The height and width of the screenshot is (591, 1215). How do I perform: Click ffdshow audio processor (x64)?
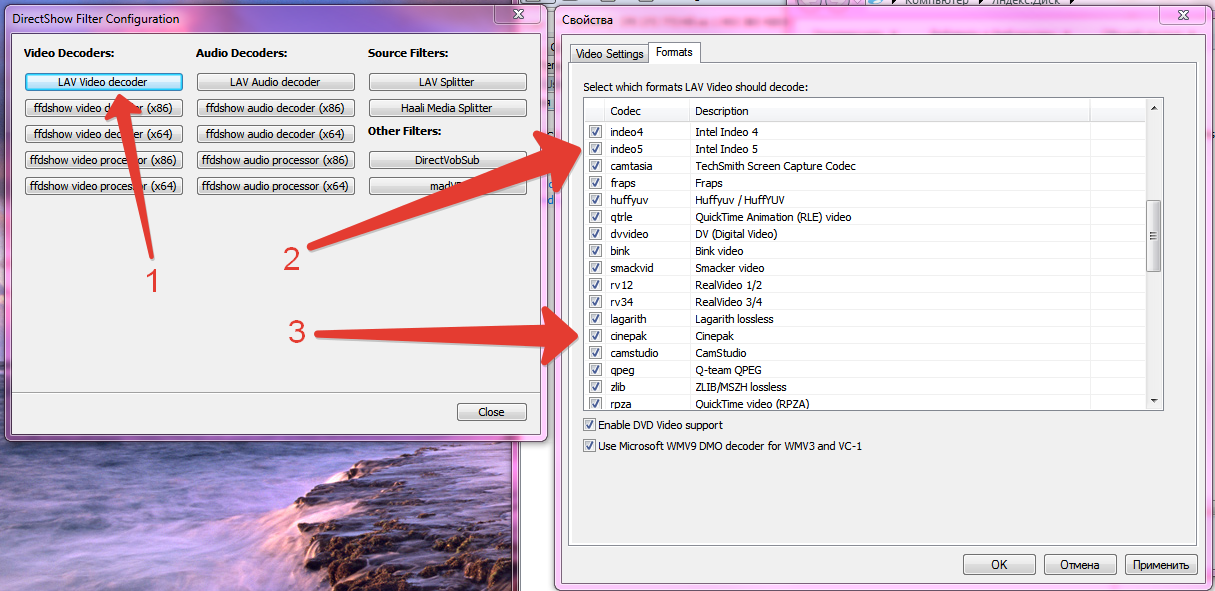tap(275, 185)
